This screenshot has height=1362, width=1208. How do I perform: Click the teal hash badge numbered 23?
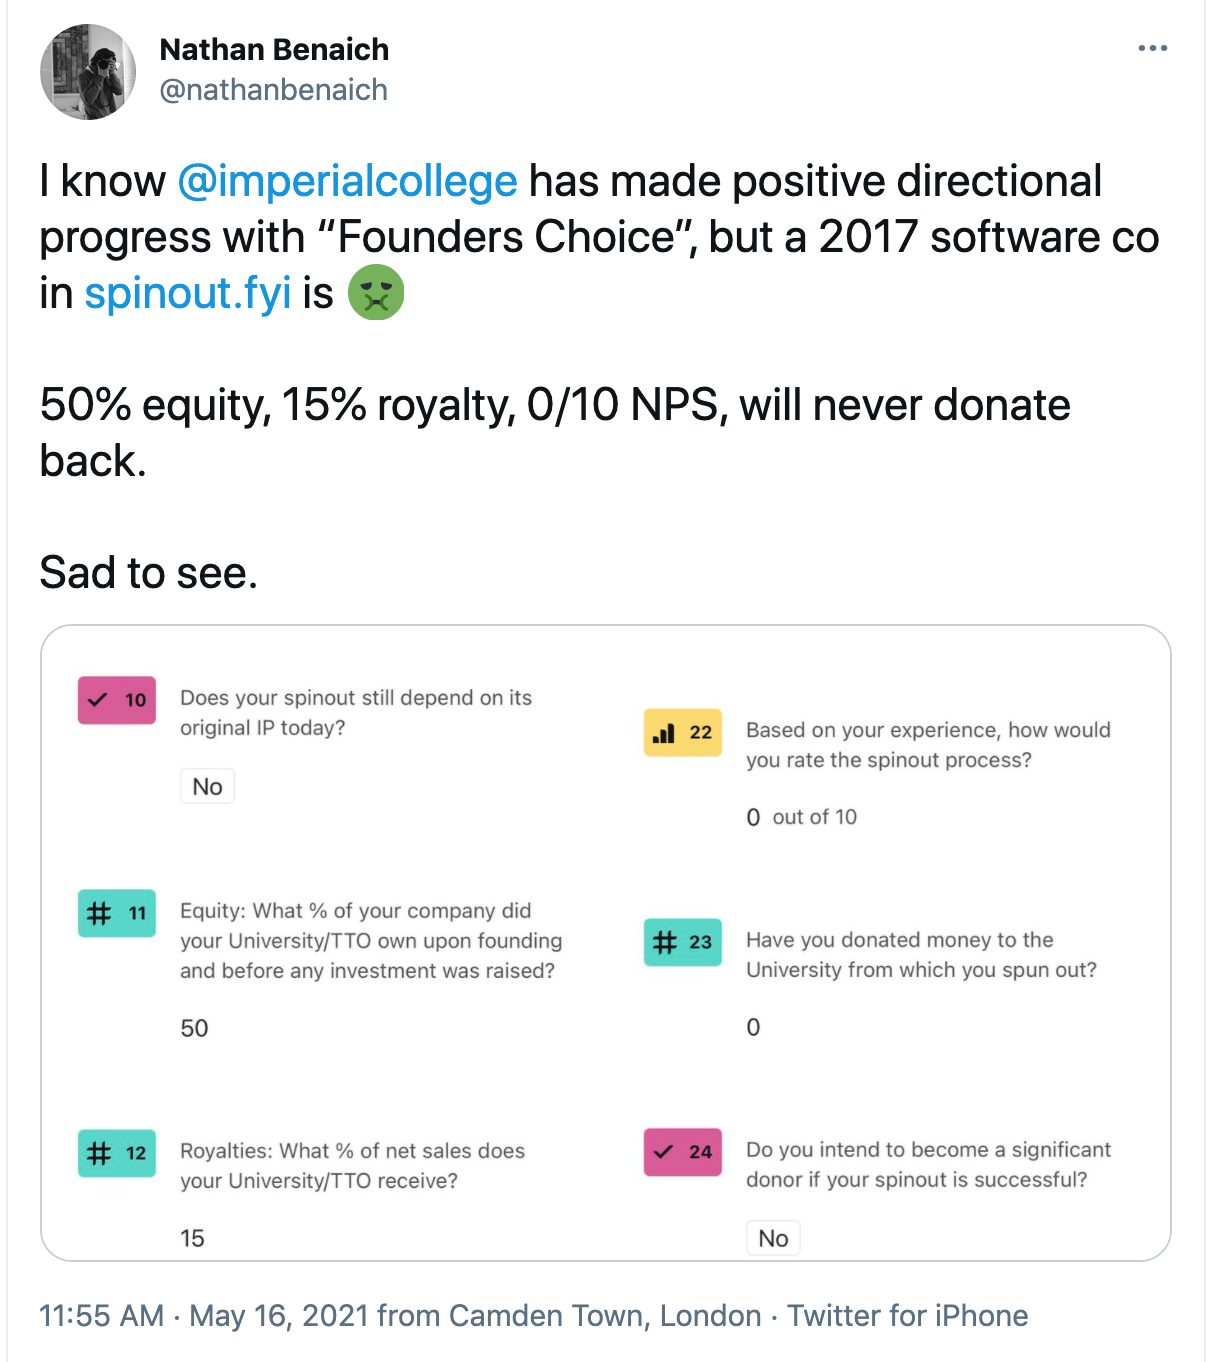pyautogui.click(x=683, y=942)
